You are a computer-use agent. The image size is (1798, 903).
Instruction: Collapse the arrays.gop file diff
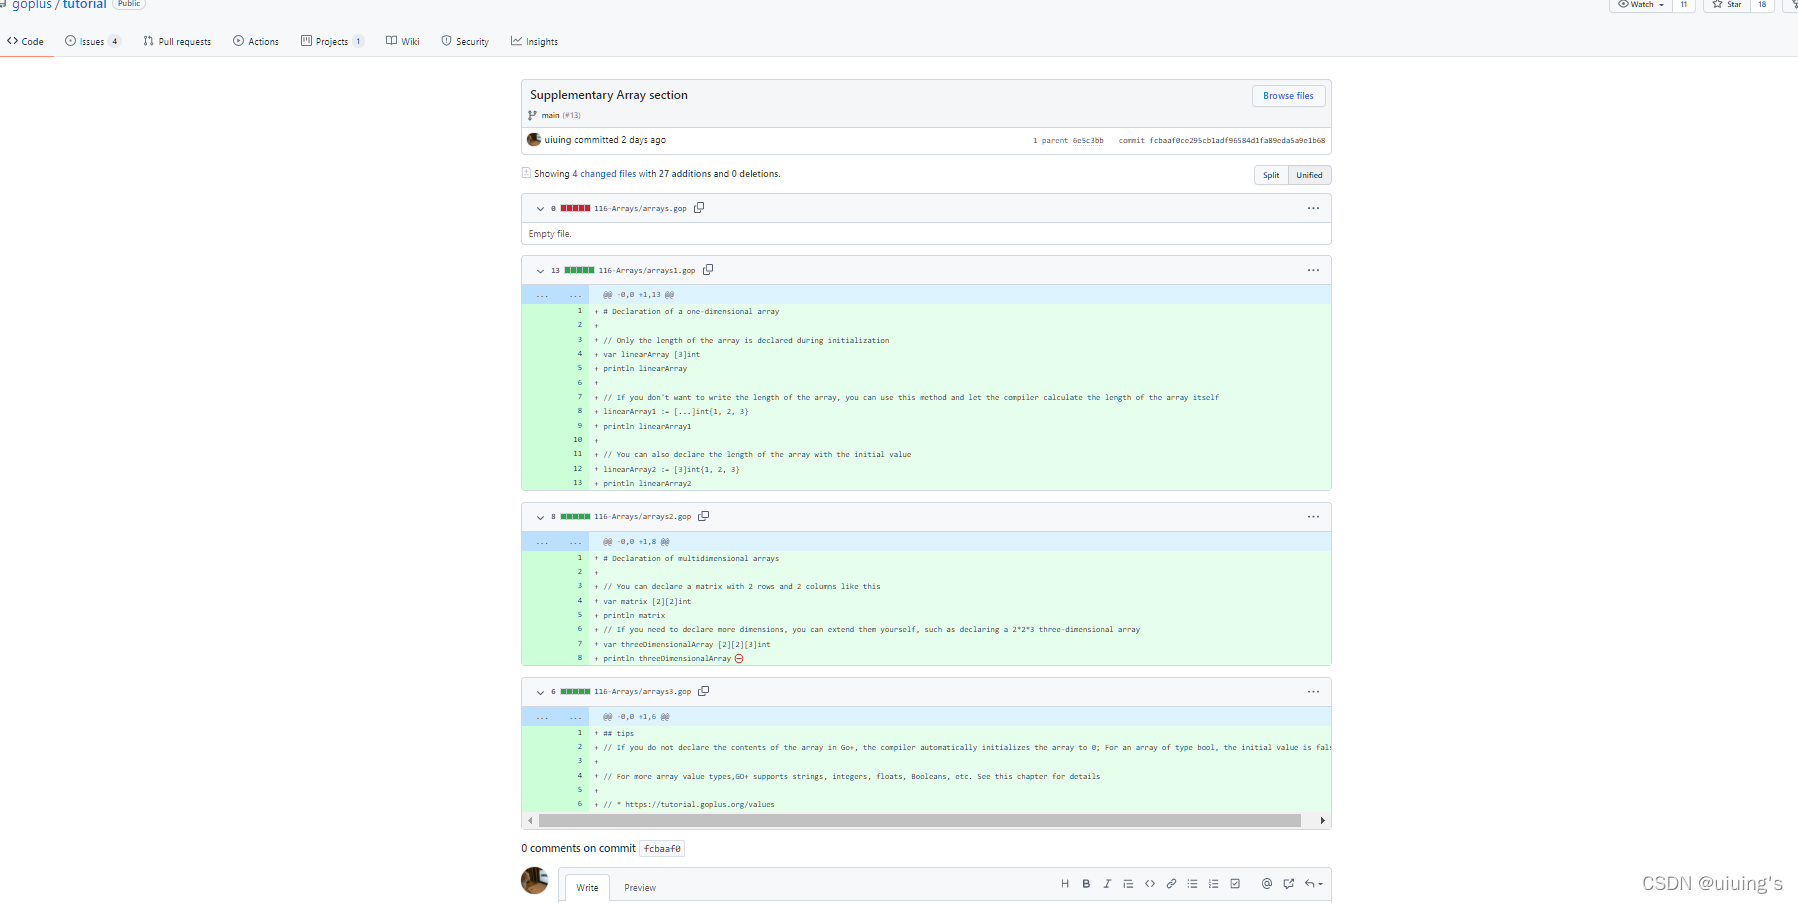pyautogui.click(x=540, y=209)
